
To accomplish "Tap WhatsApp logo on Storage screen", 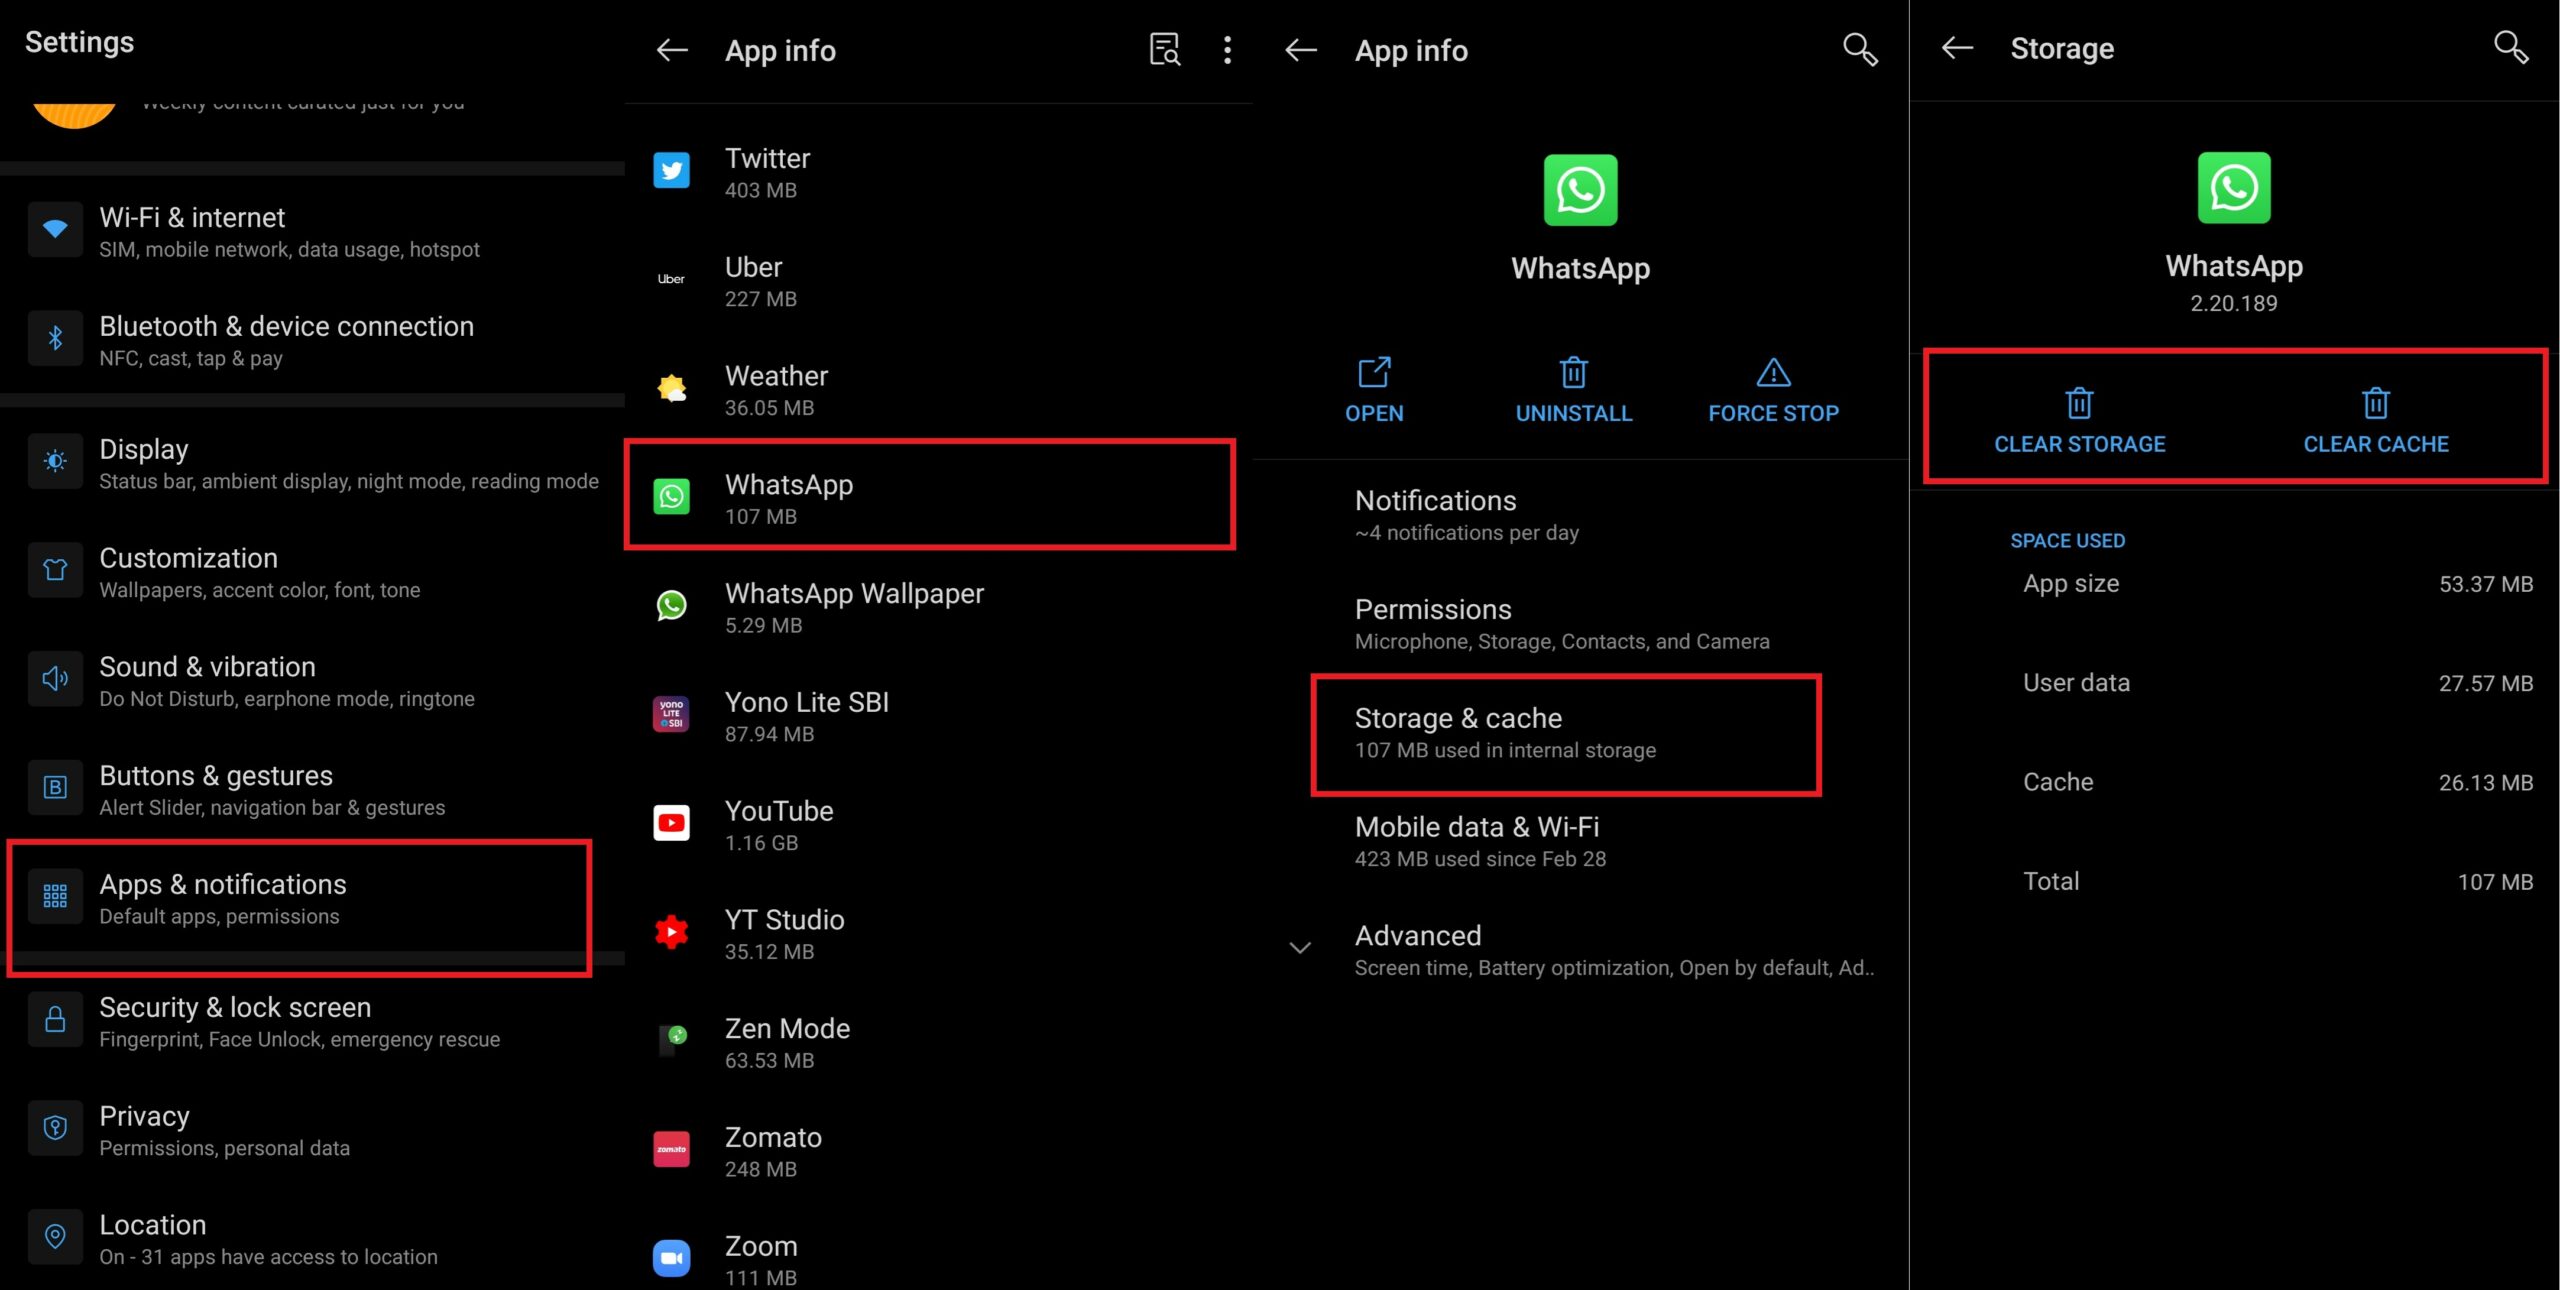I will click(x=2234, y=188).
